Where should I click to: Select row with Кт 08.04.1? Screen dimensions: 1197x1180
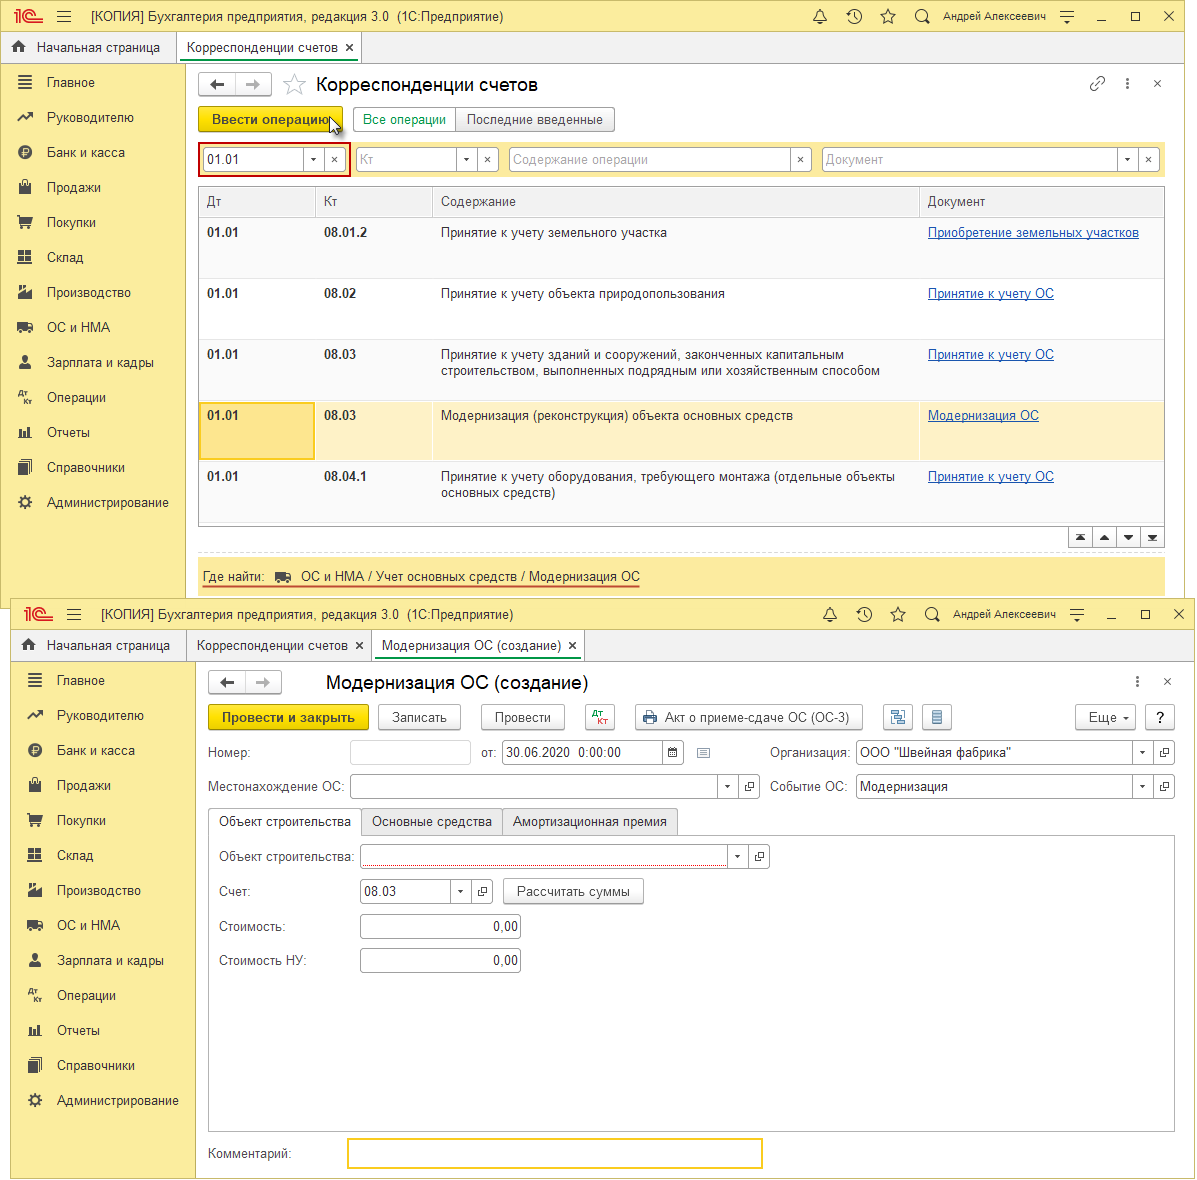681,492
